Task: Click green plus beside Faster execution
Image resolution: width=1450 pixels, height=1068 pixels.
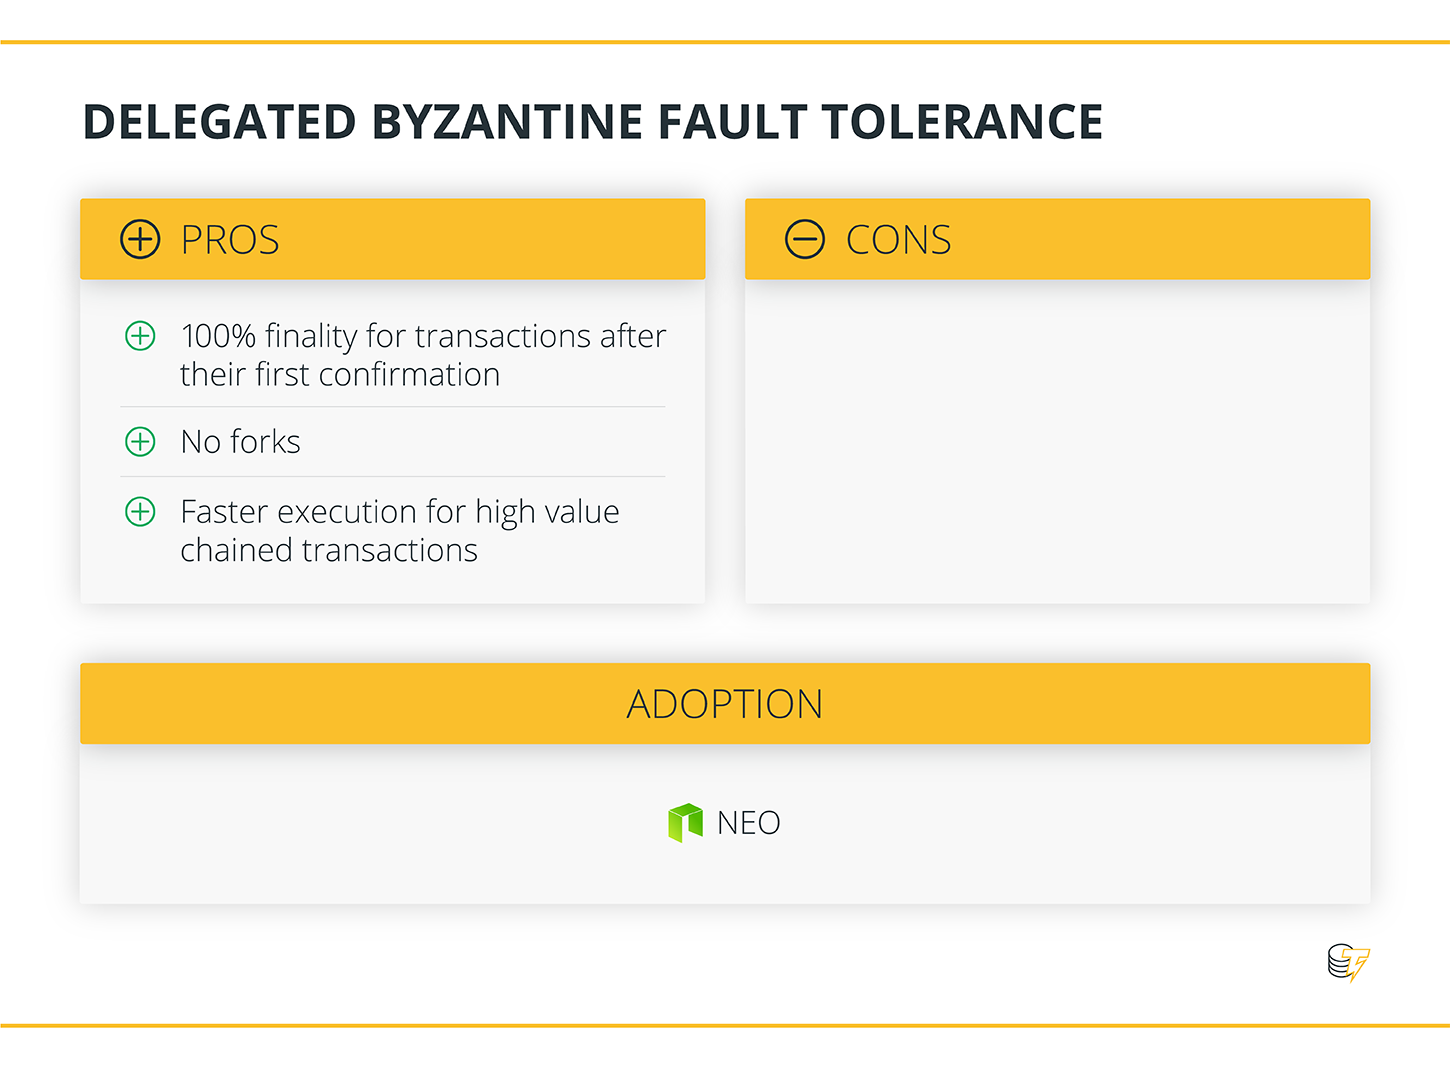Action: [140, 512]
